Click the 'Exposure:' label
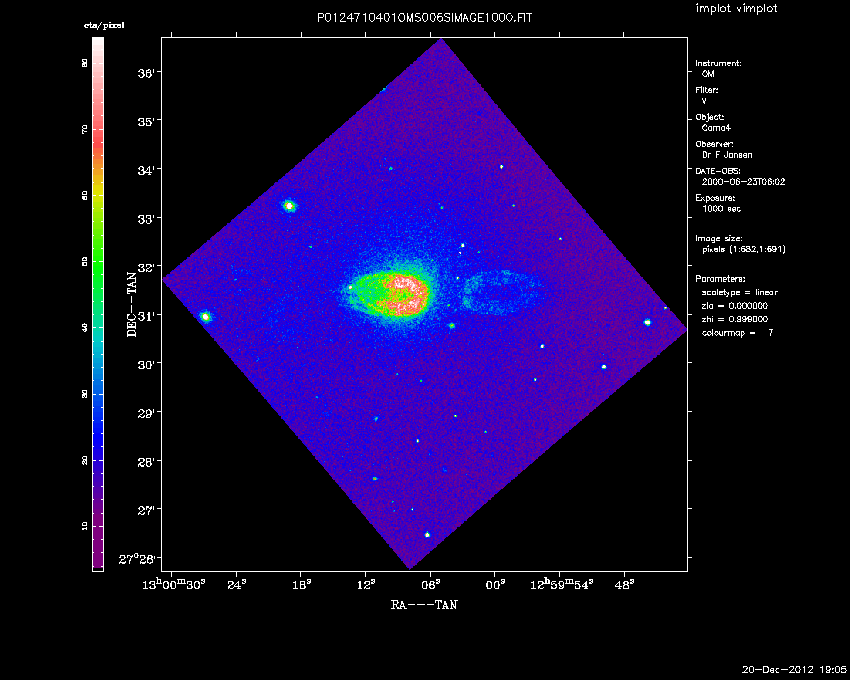 coord(715,198)
